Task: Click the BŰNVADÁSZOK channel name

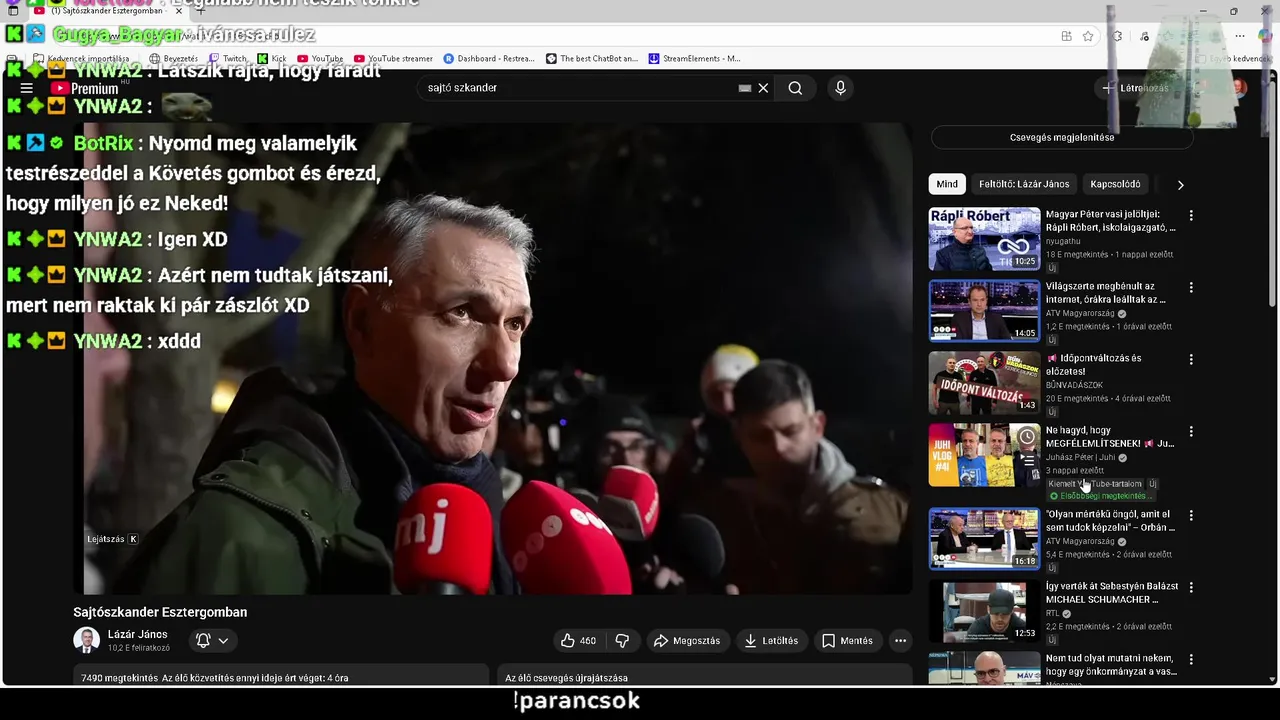Action: tap(1075, 385)
